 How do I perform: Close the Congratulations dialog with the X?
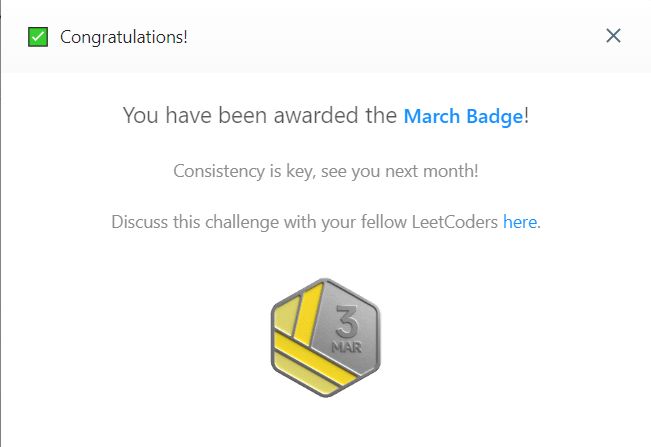pos(613,36)
